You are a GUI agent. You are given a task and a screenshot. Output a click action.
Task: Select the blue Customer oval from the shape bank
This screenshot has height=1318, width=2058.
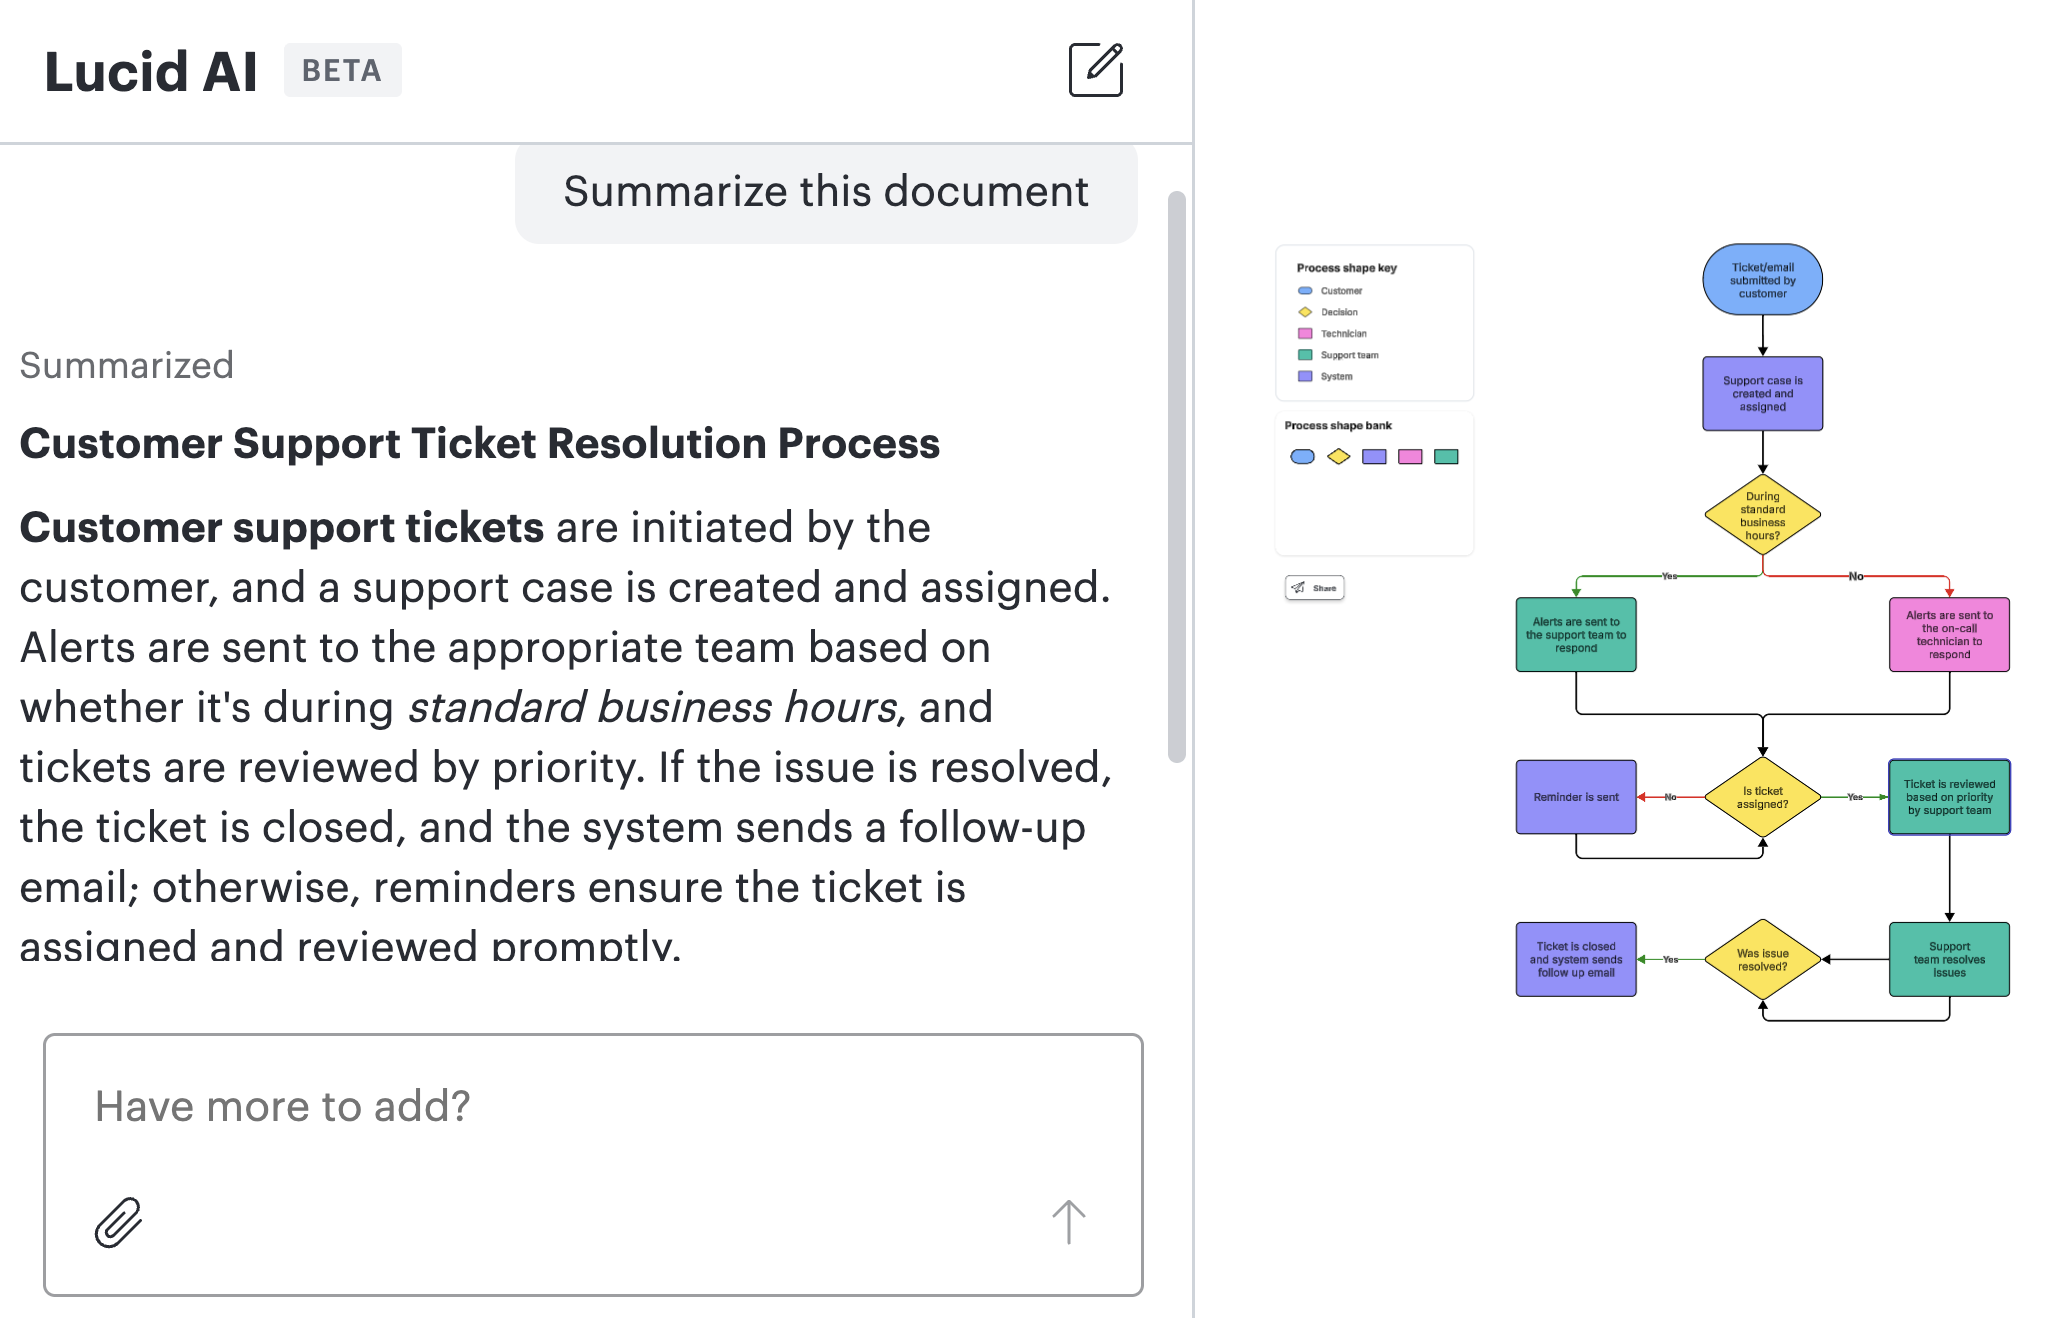point(1303,456)
